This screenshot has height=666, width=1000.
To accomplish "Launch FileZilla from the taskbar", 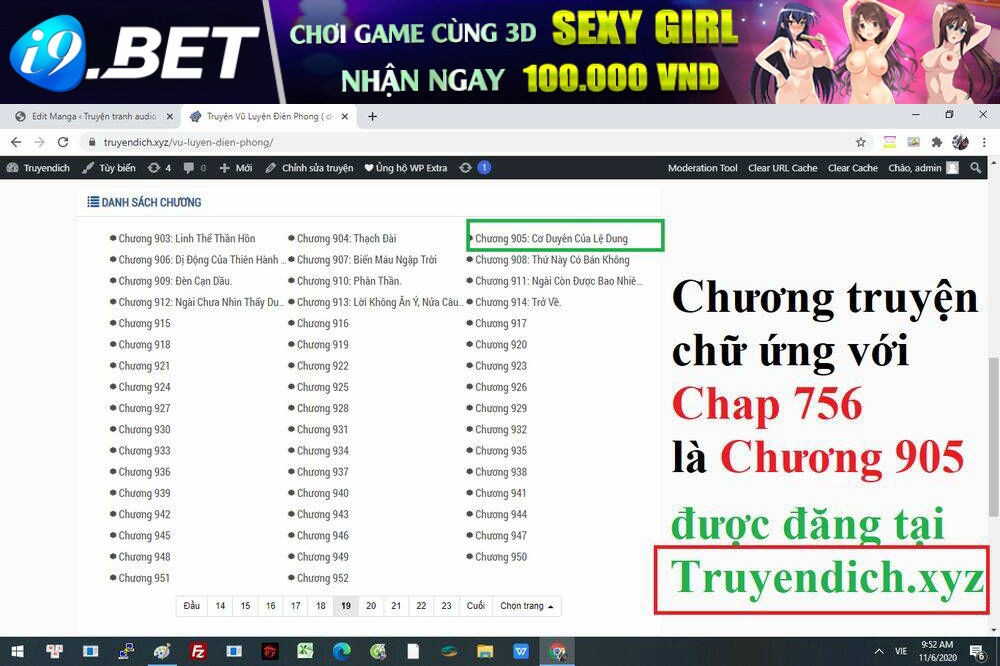I will pyautogui.click(x=198, y=651).
